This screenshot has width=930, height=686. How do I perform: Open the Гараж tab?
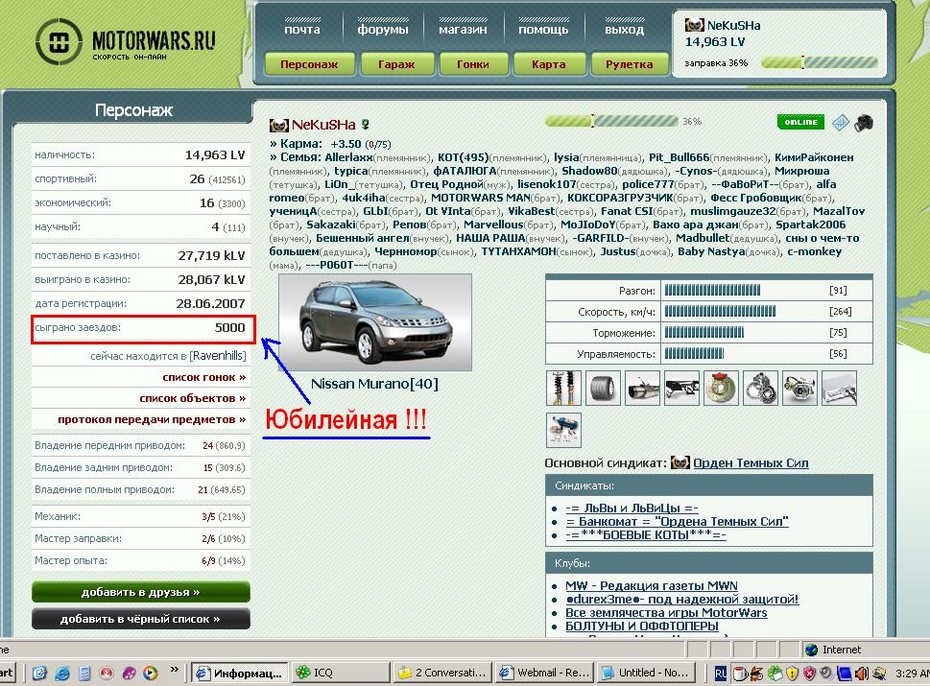point(396,64)
